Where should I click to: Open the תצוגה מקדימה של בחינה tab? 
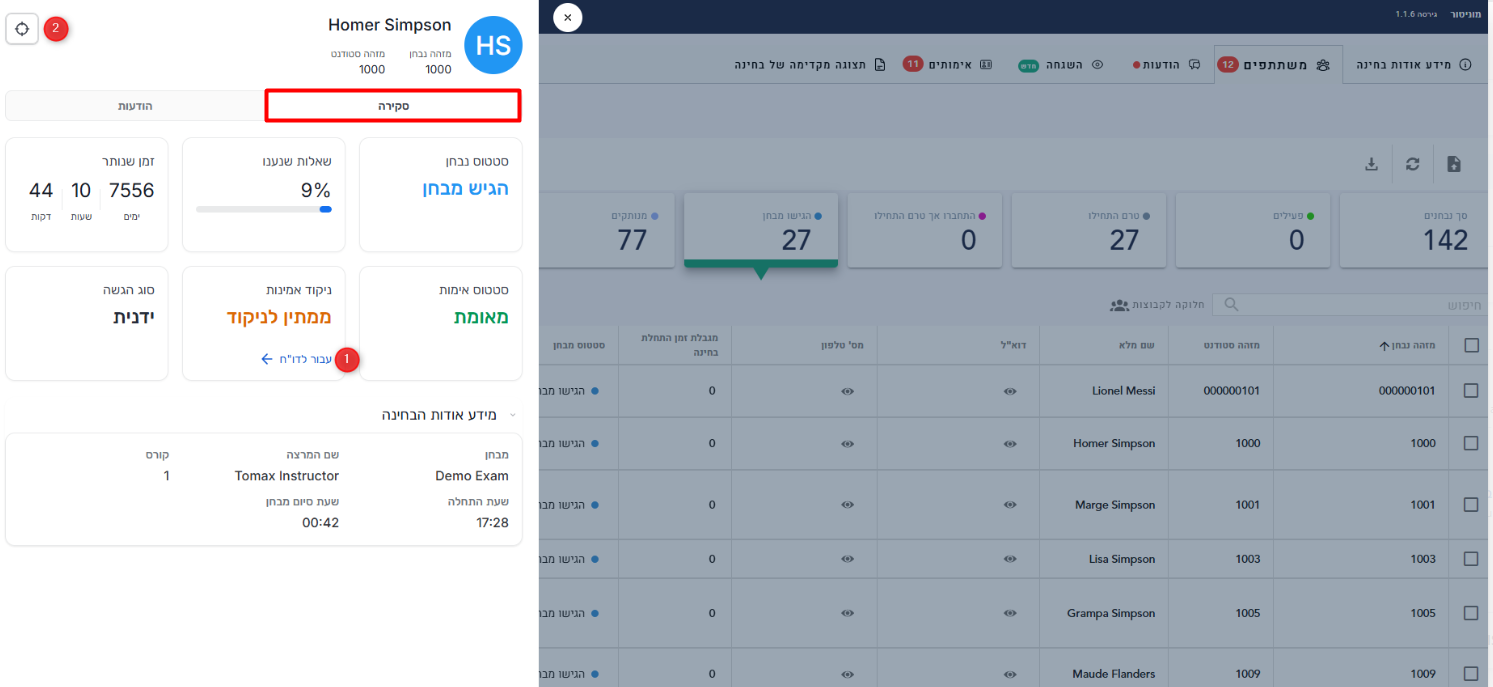click(x=810, y=64)
